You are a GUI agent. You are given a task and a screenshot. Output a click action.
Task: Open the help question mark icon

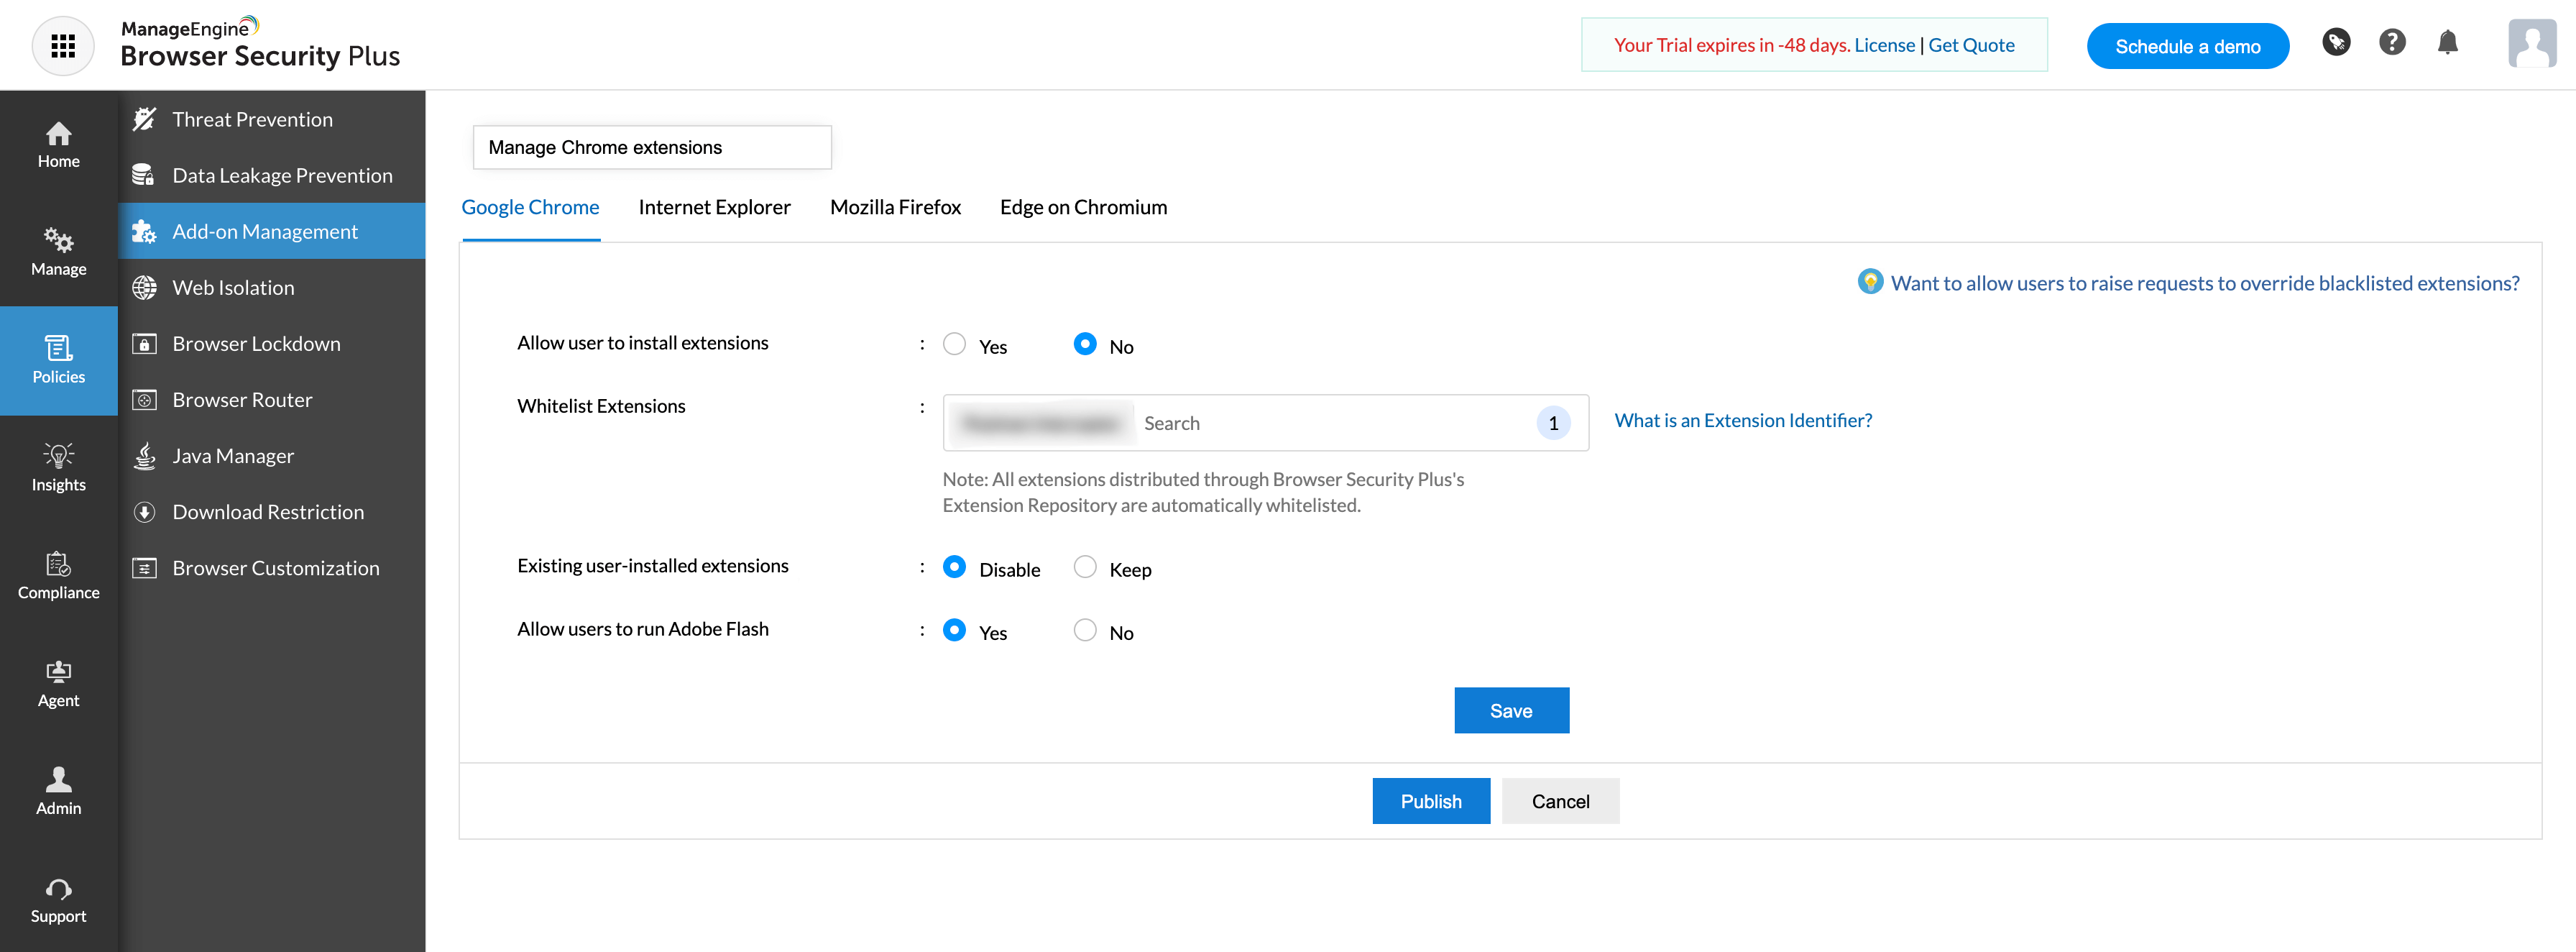point(2391,43)
